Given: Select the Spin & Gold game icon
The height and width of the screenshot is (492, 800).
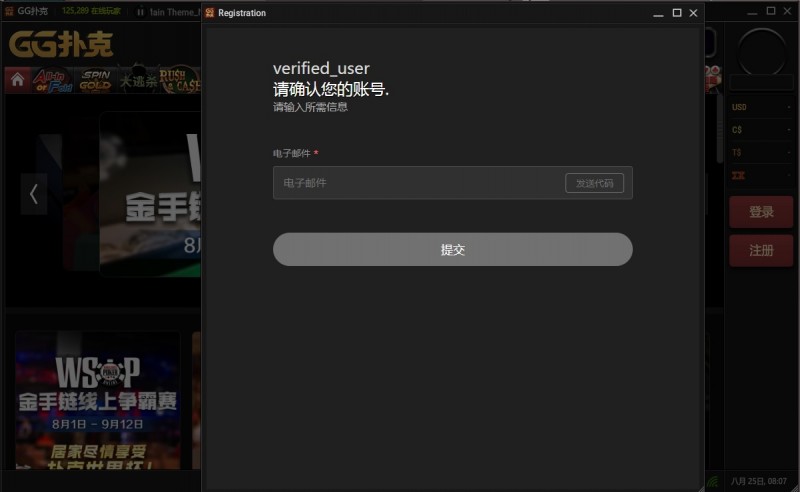Looking at the screenshot, I should click(x=96, y=80).
